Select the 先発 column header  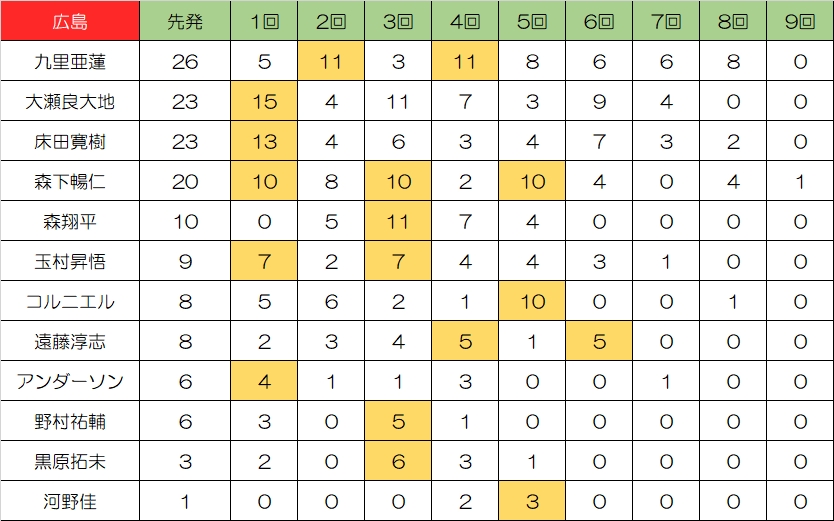point(185,21)
